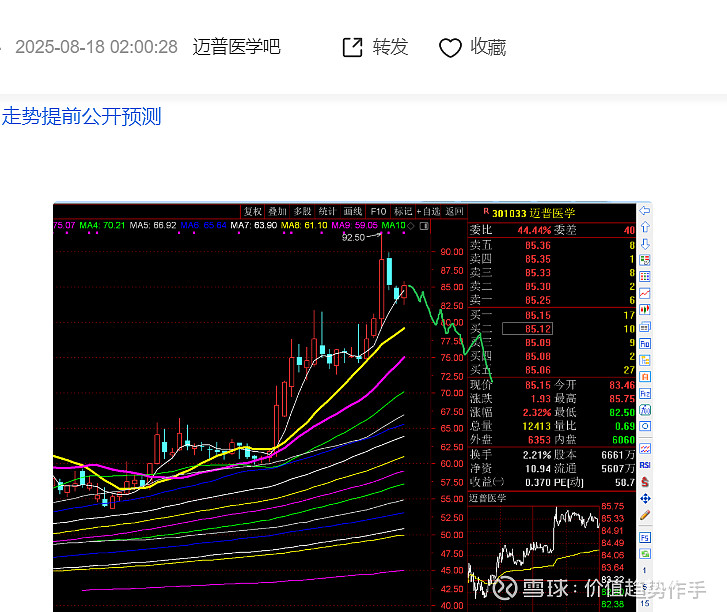Click the RSI indicator icon
Viewport: 727px width, 612px height.
pyautogui.click(x=644, y=465)
